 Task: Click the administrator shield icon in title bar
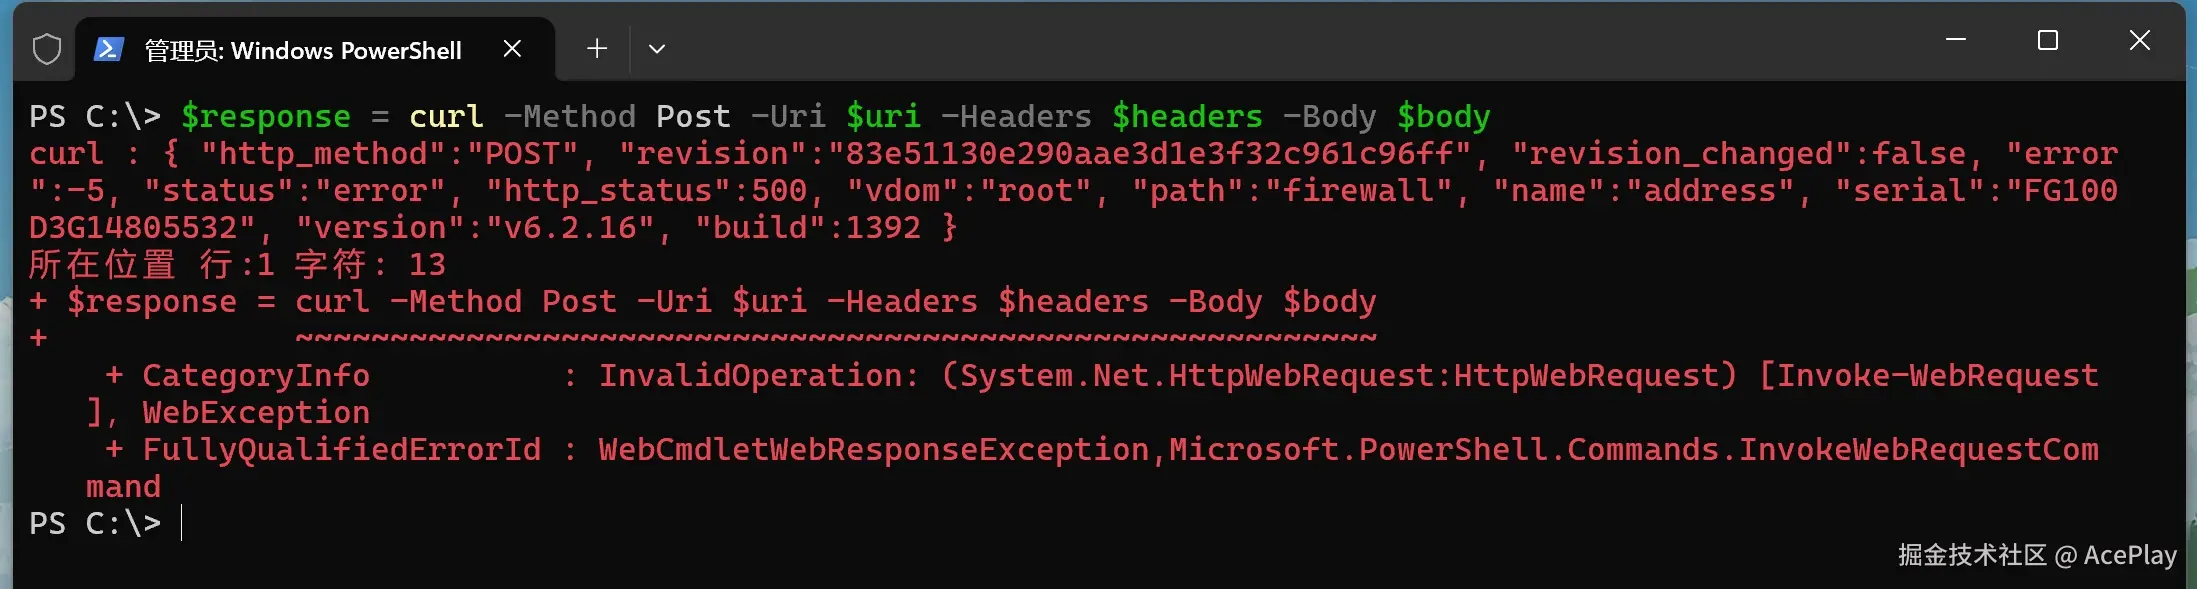[x=46, y=49]
